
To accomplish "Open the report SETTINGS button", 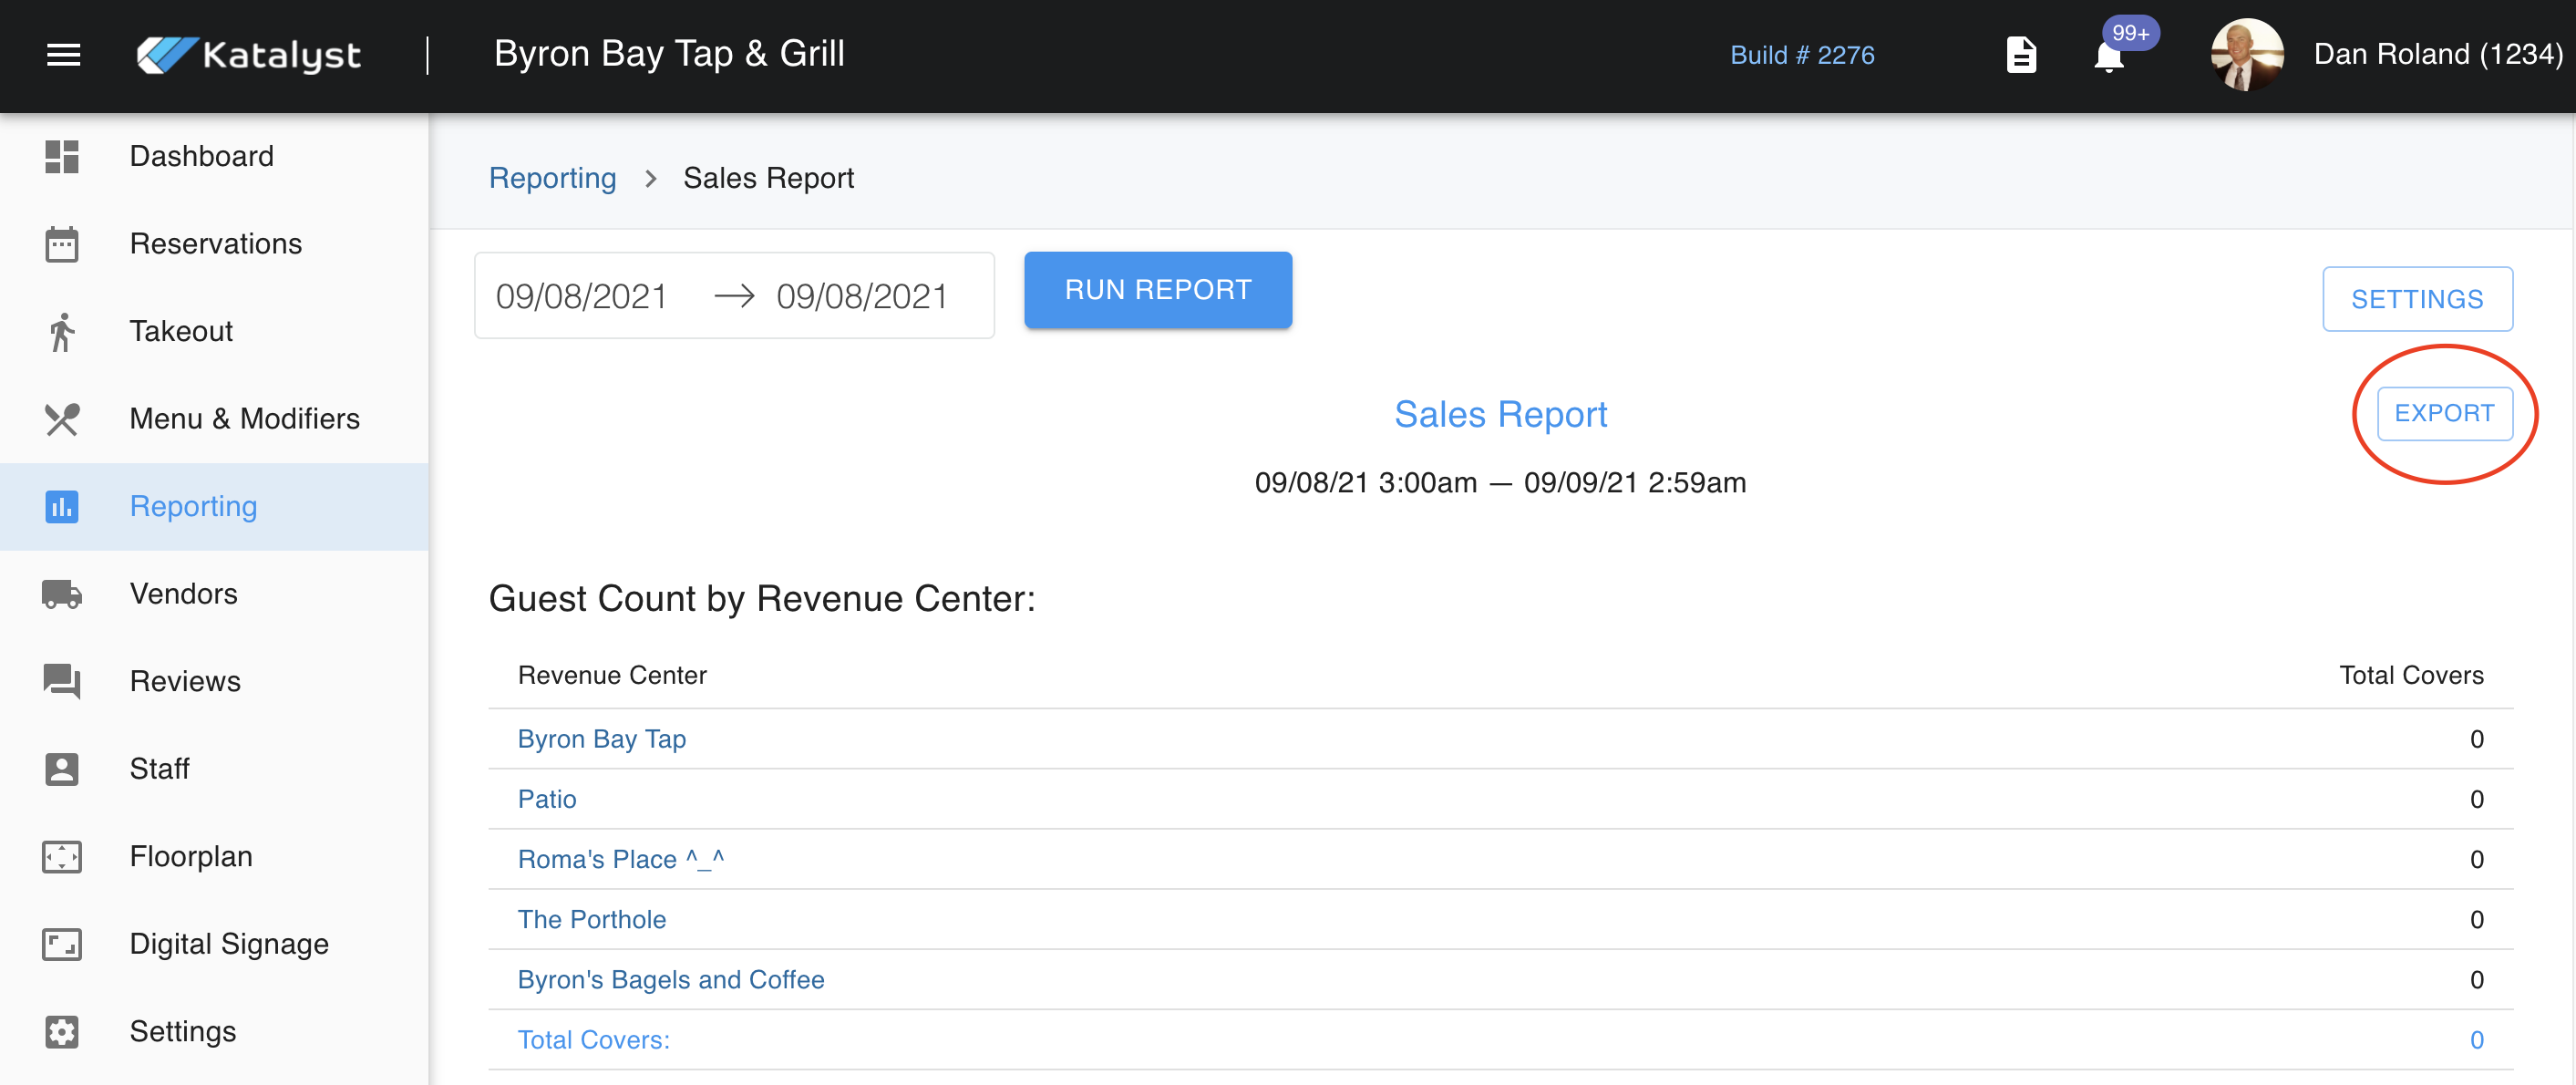I will pos(2416,299).
